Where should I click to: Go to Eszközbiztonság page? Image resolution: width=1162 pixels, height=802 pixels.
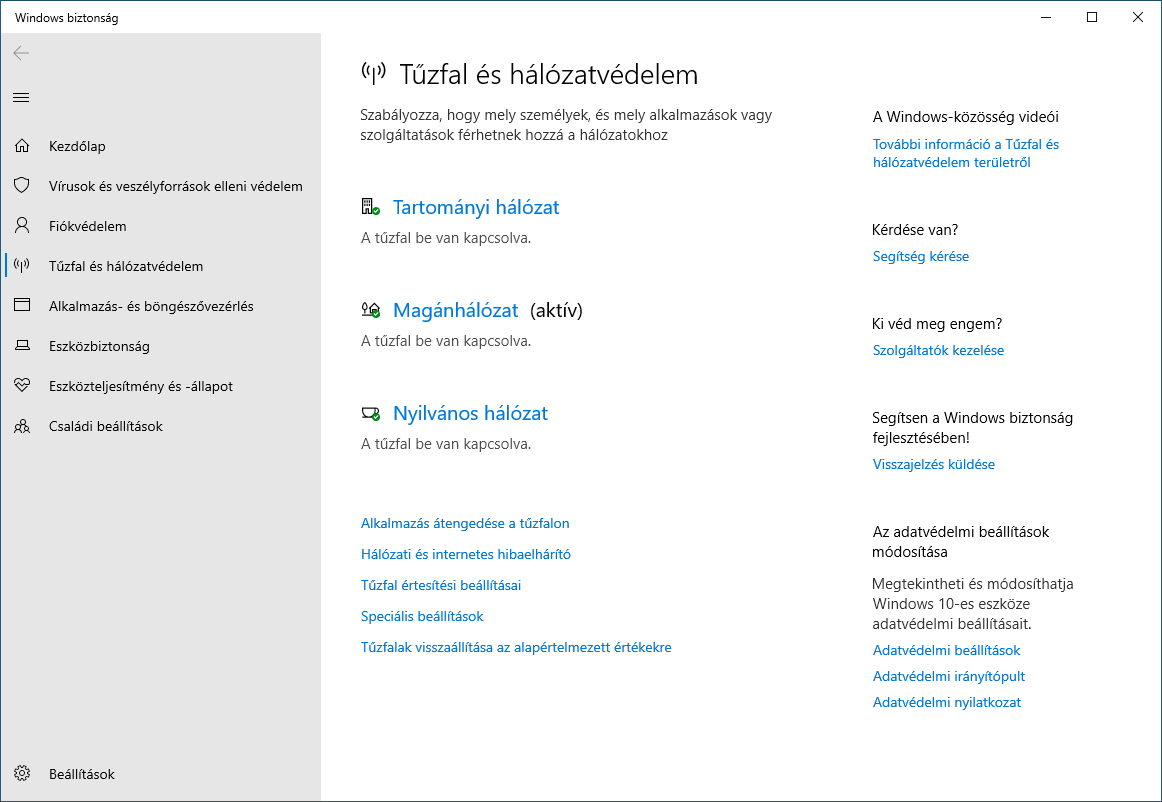click(x=99, y=346)
